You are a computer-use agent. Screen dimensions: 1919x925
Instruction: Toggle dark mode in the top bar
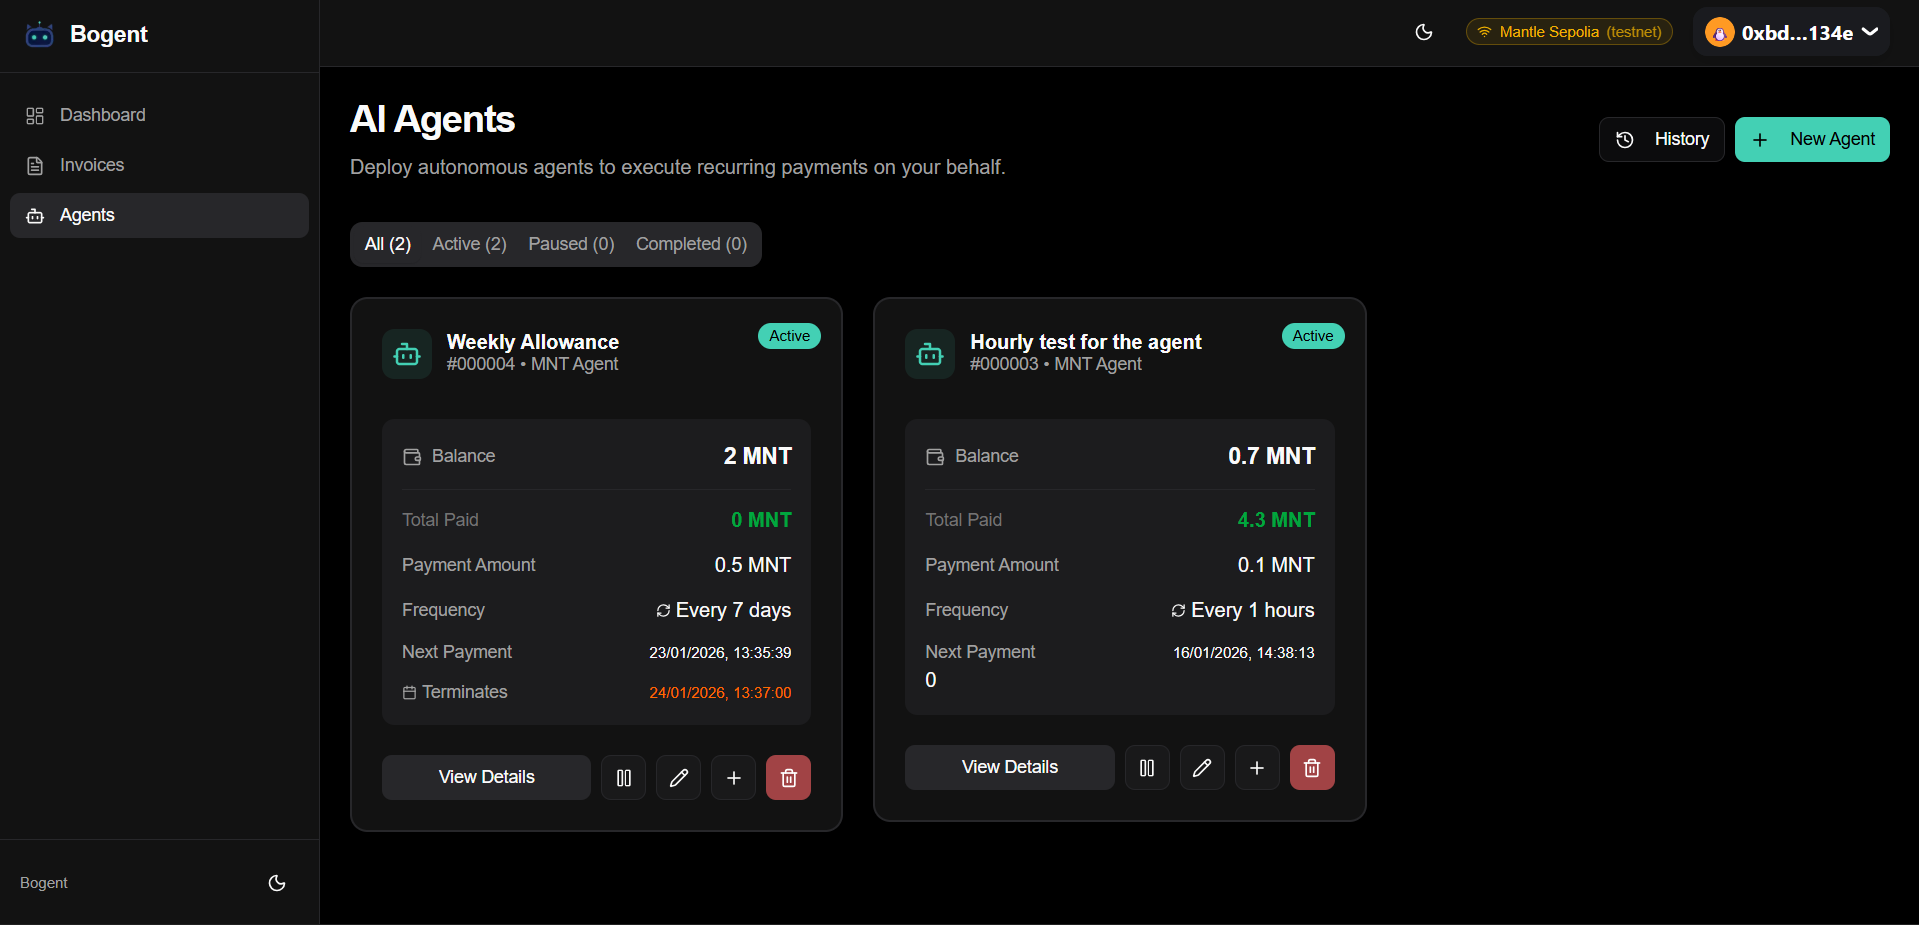[1424, 32]
